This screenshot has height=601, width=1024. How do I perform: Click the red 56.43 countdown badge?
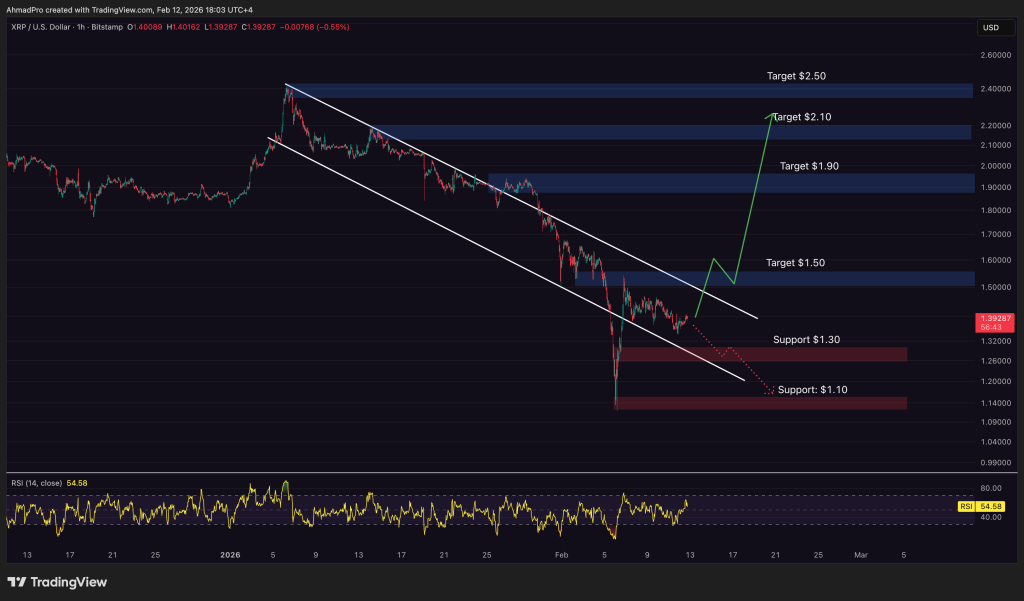[993, 327]
